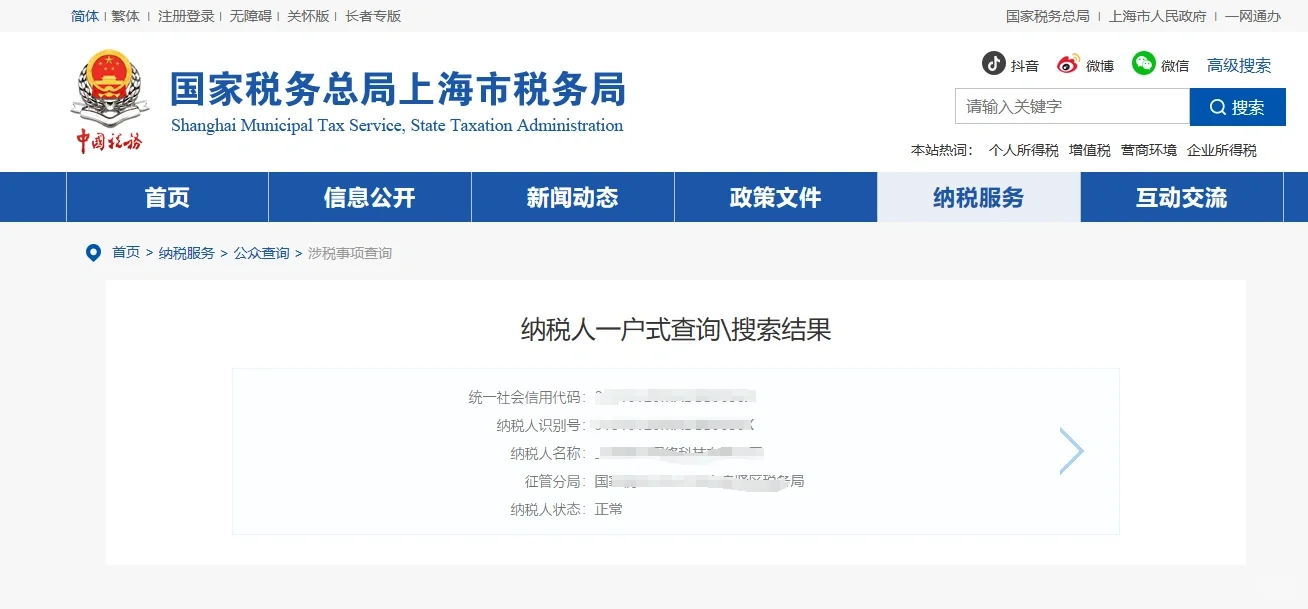
Task: Open 高级搜索 advanced search
Action: click(1239, 65)
